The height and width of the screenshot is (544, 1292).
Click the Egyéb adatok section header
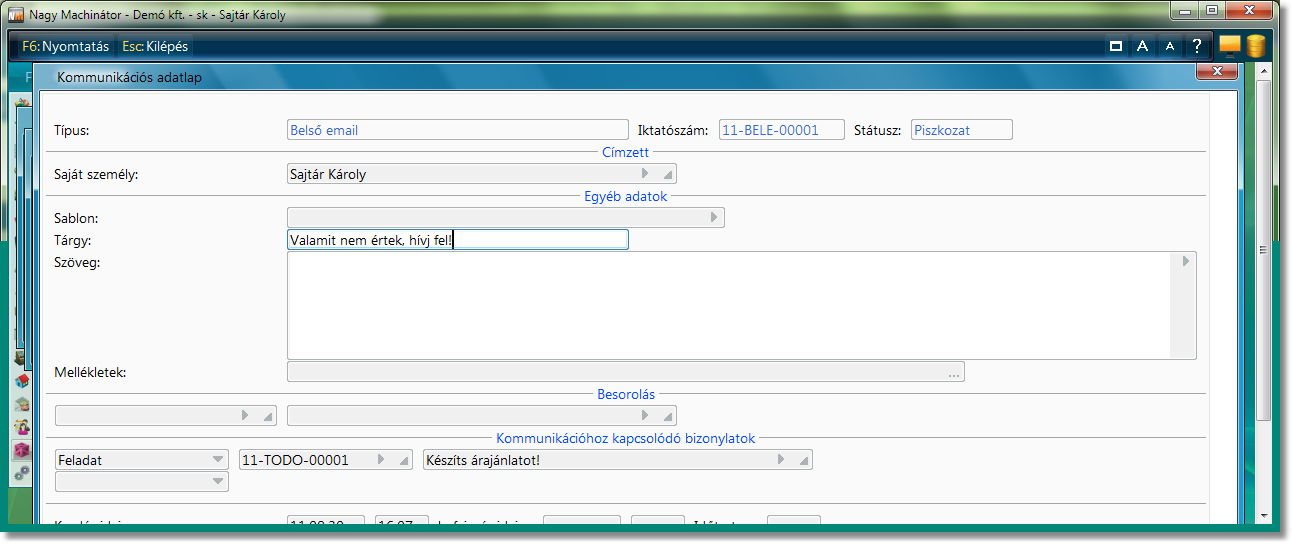pos(625,196)
